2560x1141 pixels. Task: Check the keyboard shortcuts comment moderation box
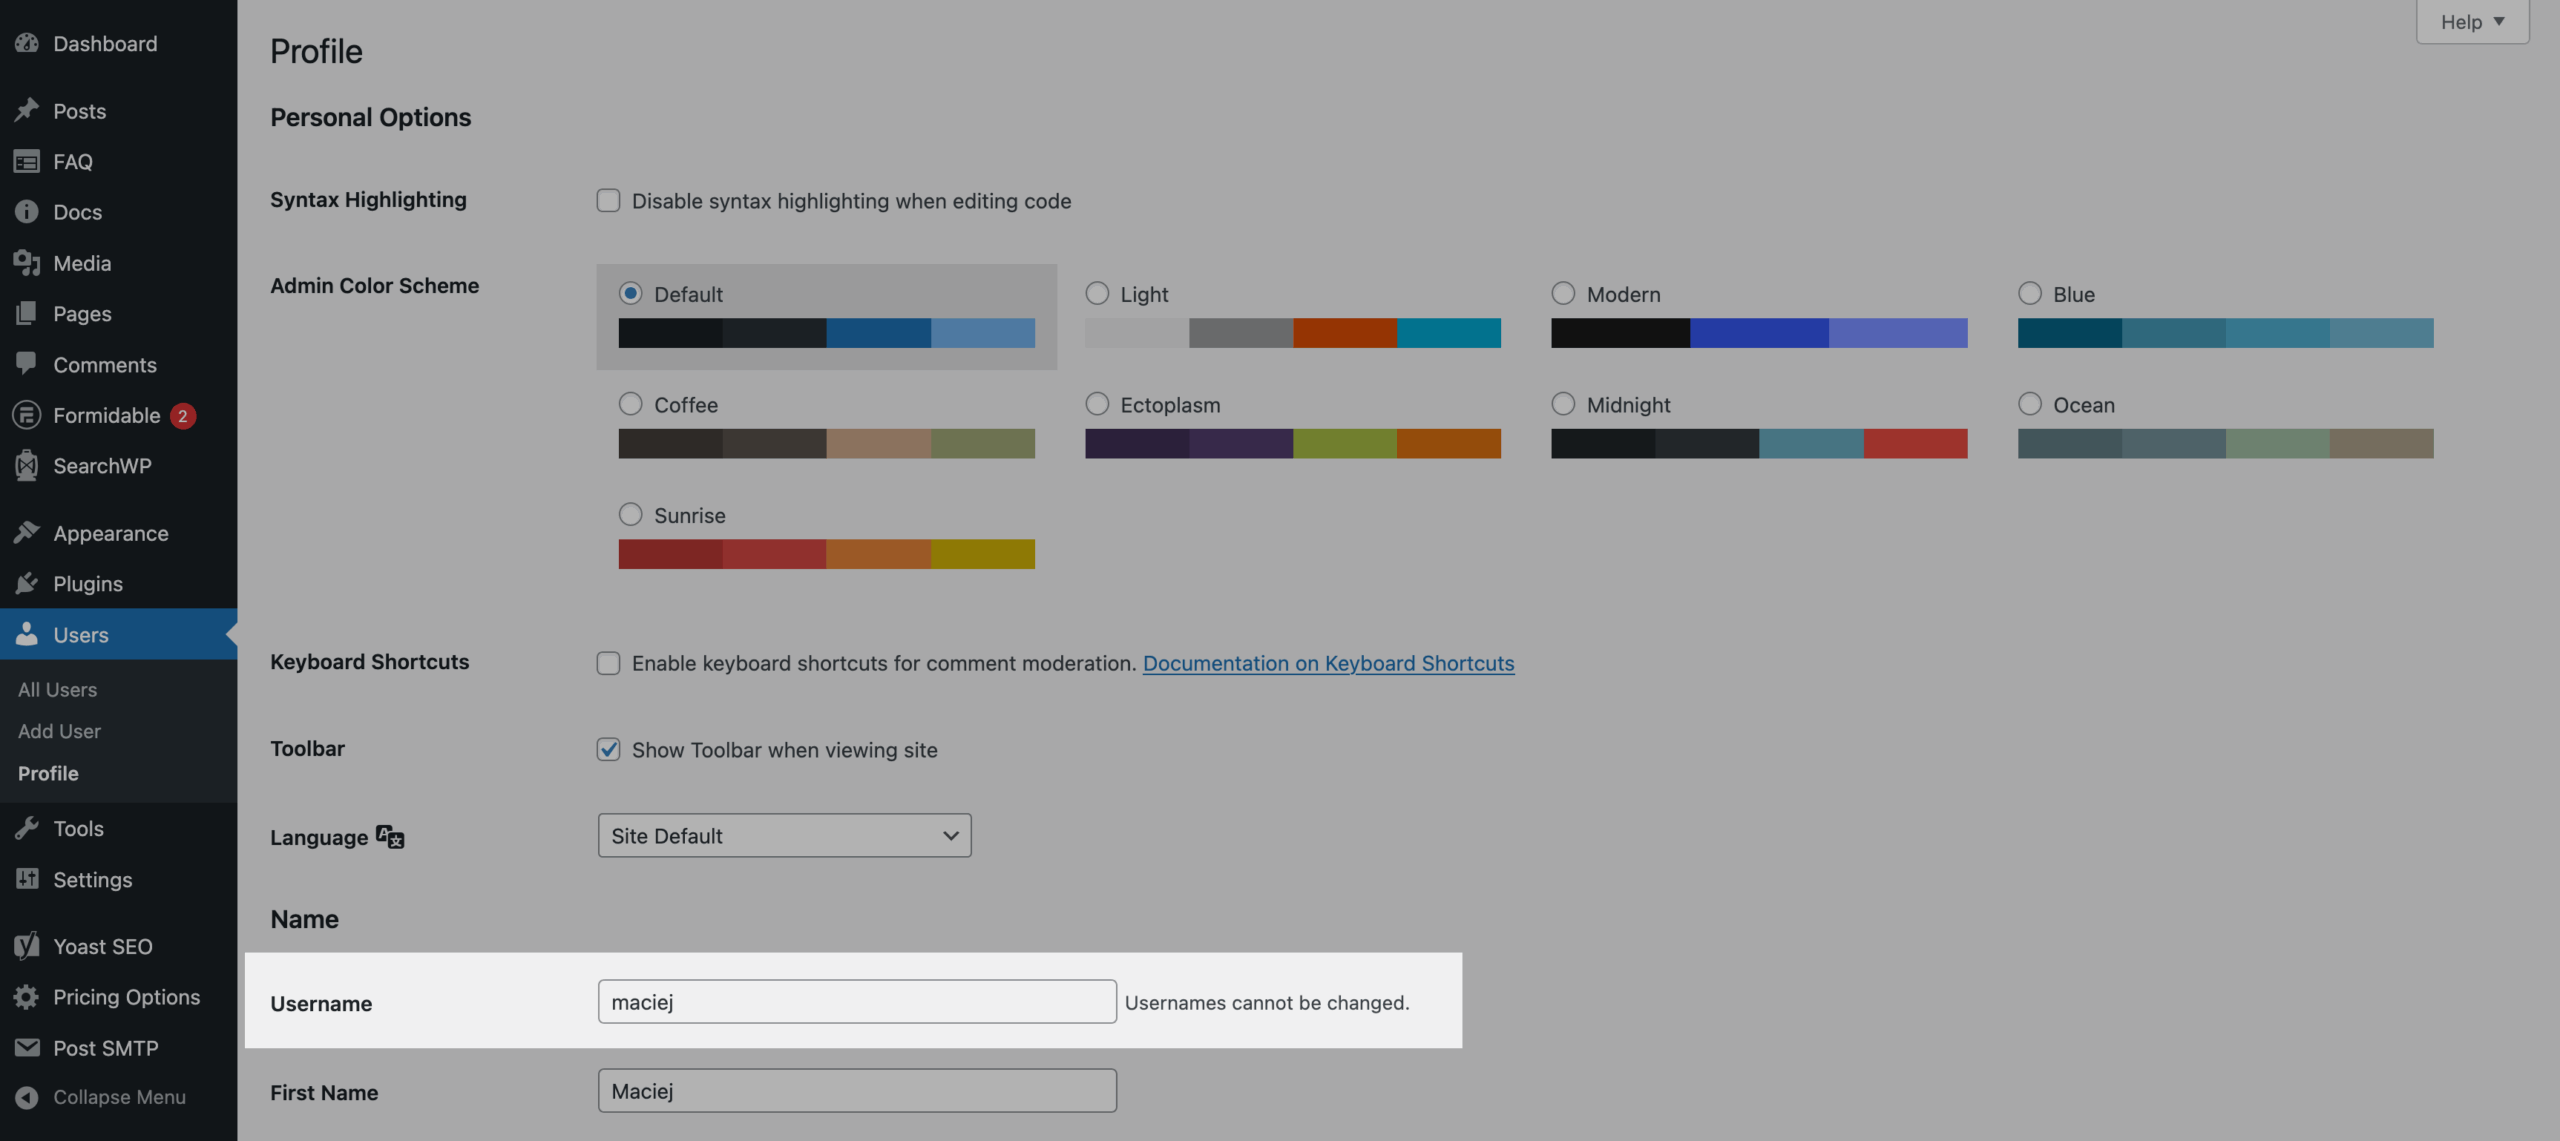point(608,663)
